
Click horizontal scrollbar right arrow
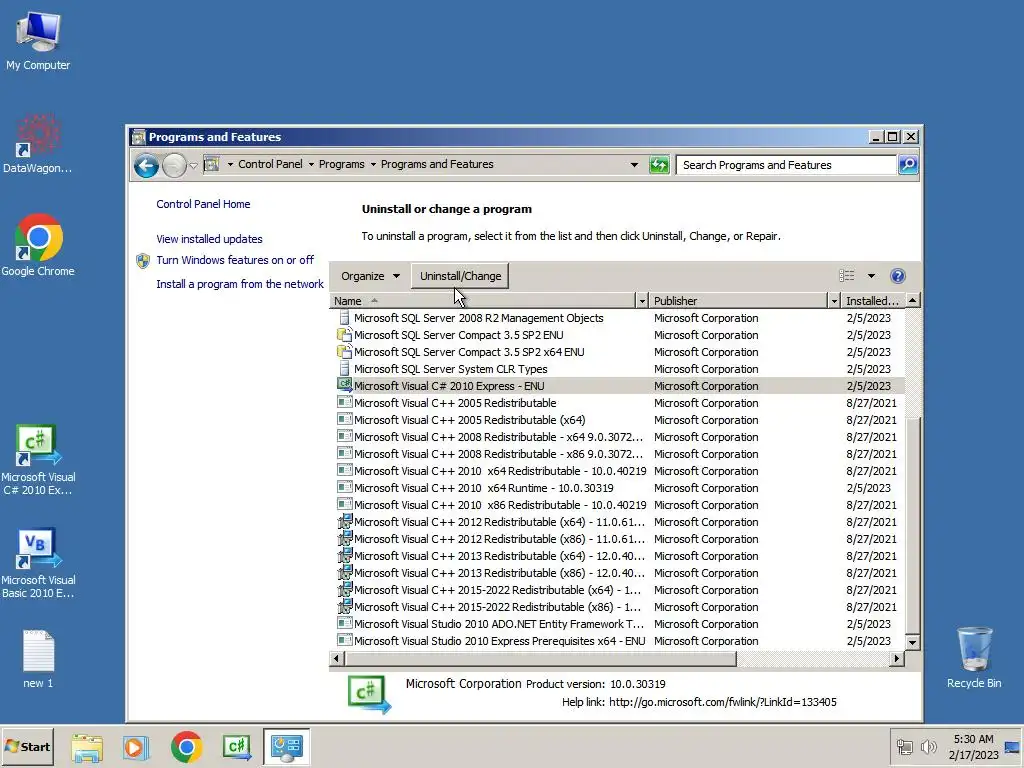click(897, 658)
